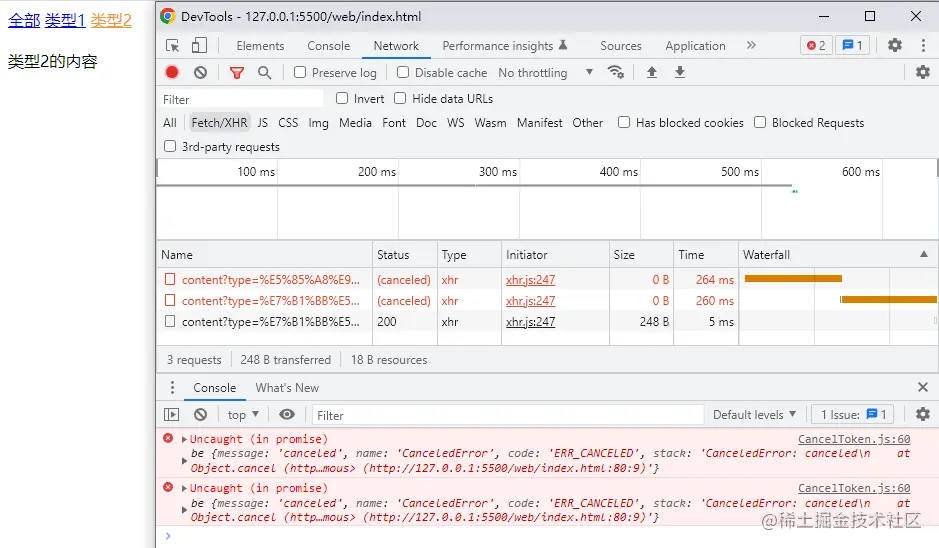This screenshot has width=939, height=548.
Task: Check 3rd-party requests checkbox
Action: click(170, 146)
